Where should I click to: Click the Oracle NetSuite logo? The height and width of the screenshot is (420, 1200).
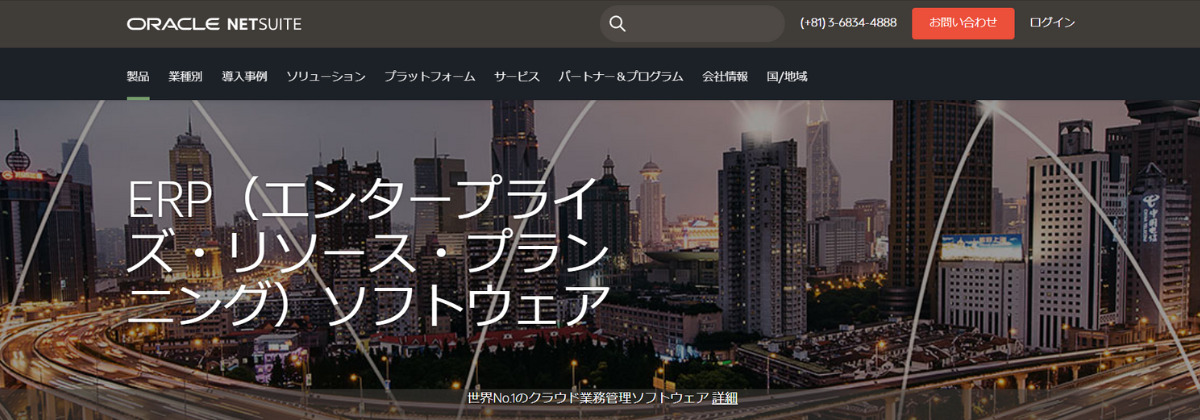(214, 23)
